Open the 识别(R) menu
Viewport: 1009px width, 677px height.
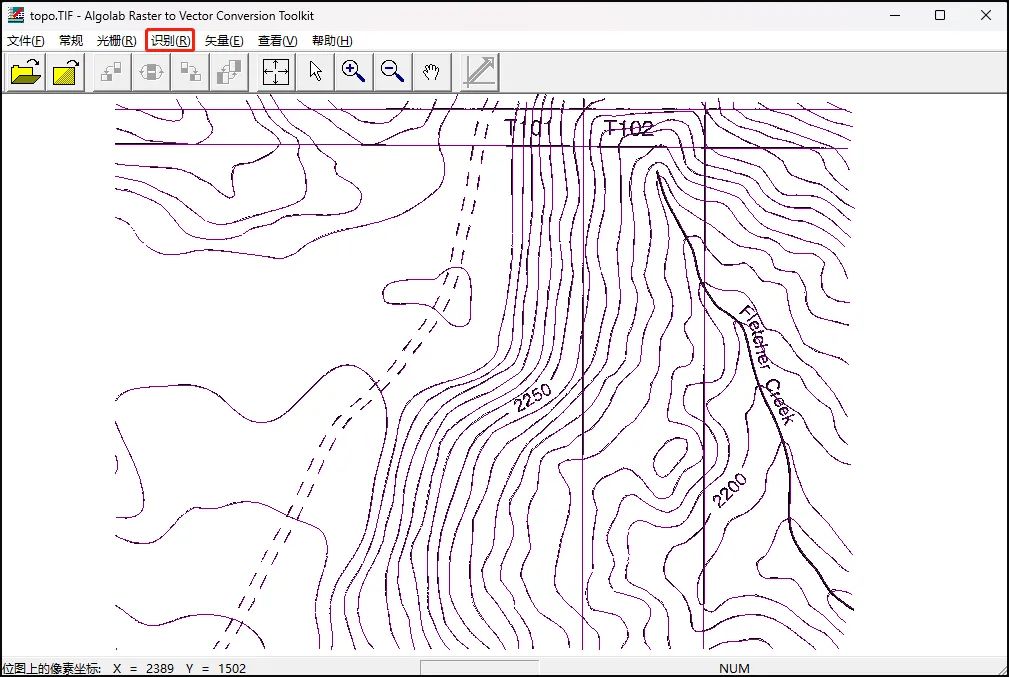pos(170,41)
